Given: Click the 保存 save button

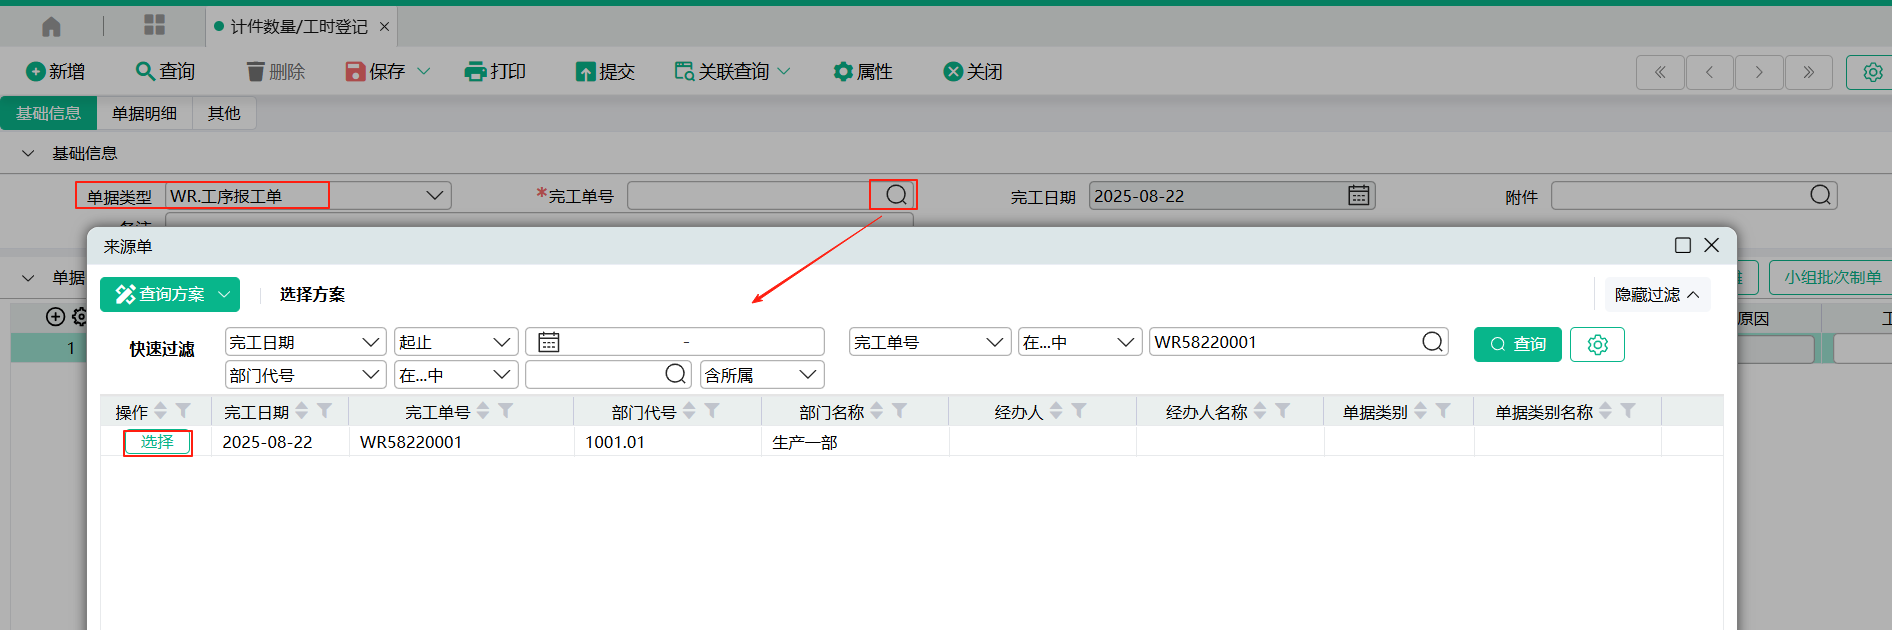Looking at the screenshot, I should (376, 72).
